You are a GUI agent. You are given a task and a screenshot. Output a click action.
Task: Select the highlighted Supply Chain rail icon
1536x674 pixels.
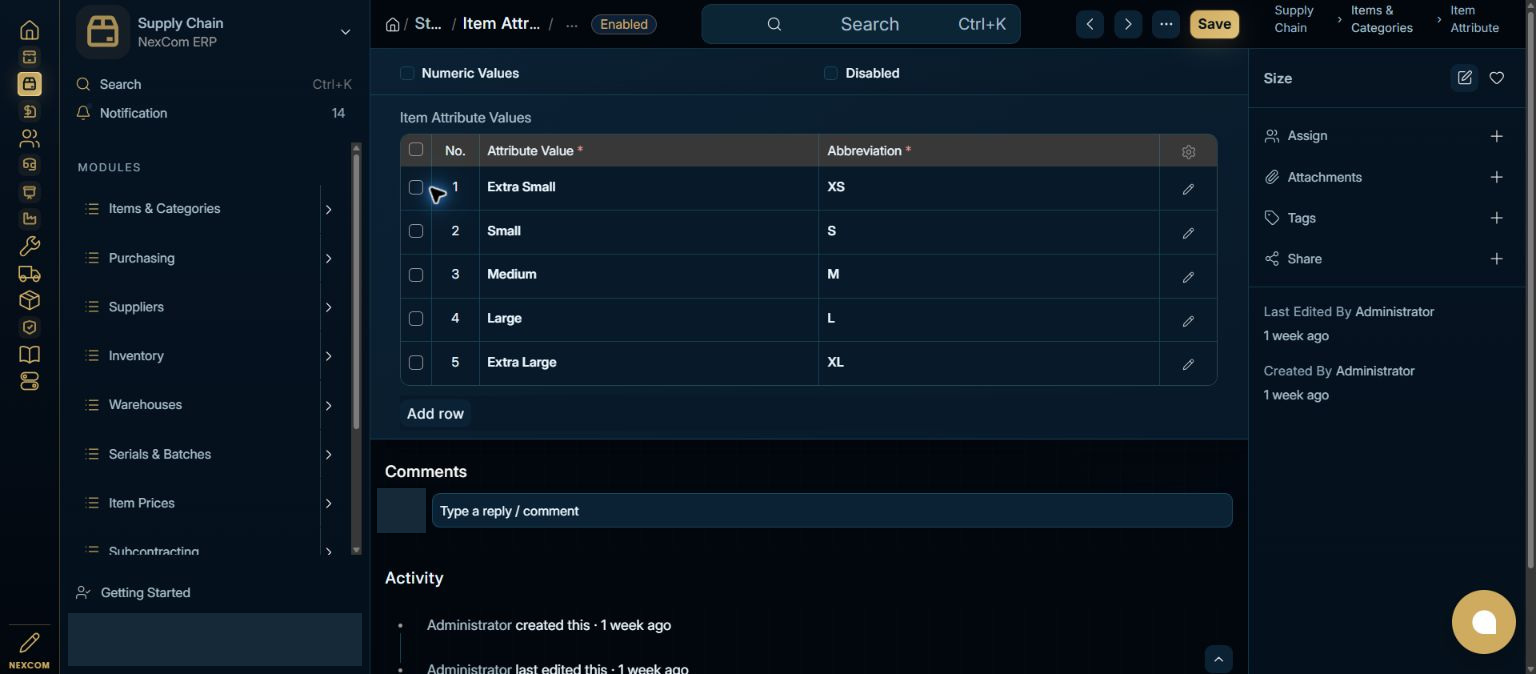tap(29, 84)
